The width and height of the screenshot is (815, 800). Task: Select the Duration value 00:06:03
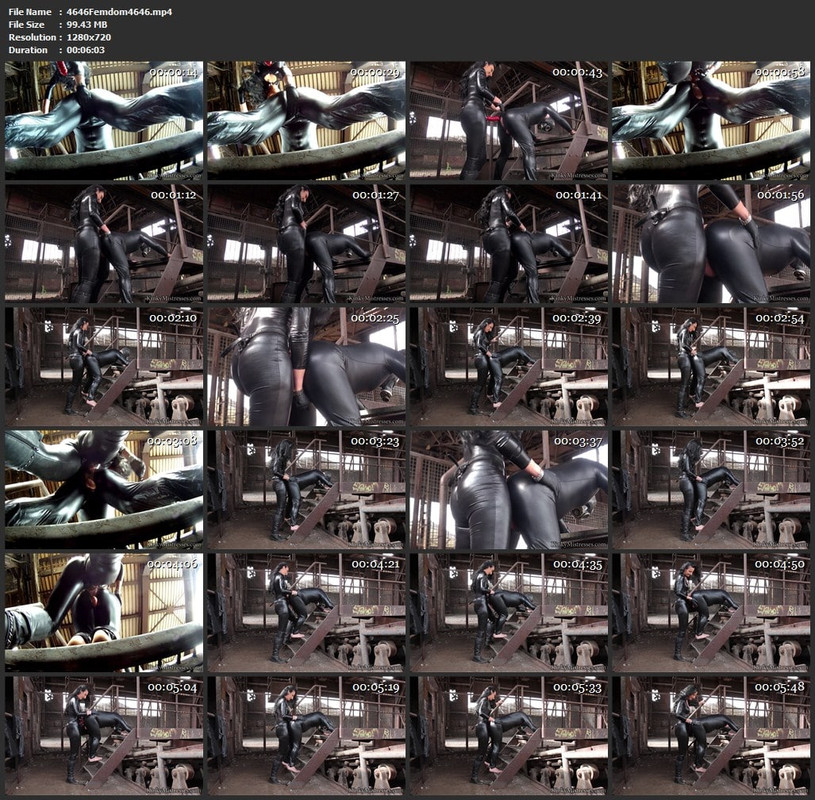pyautogui.click(x=86, y=50)
